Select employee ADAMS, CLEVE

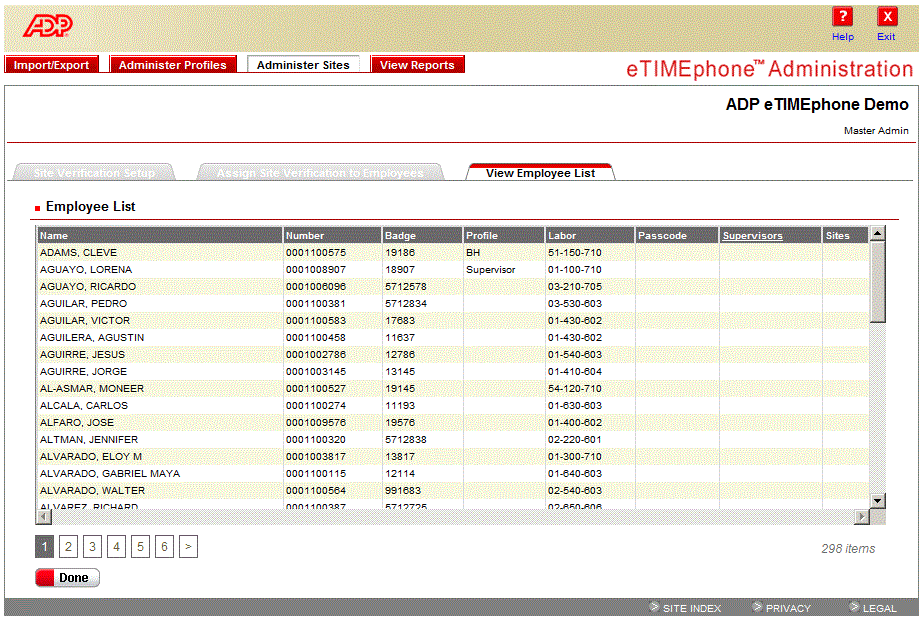(78, 252)
